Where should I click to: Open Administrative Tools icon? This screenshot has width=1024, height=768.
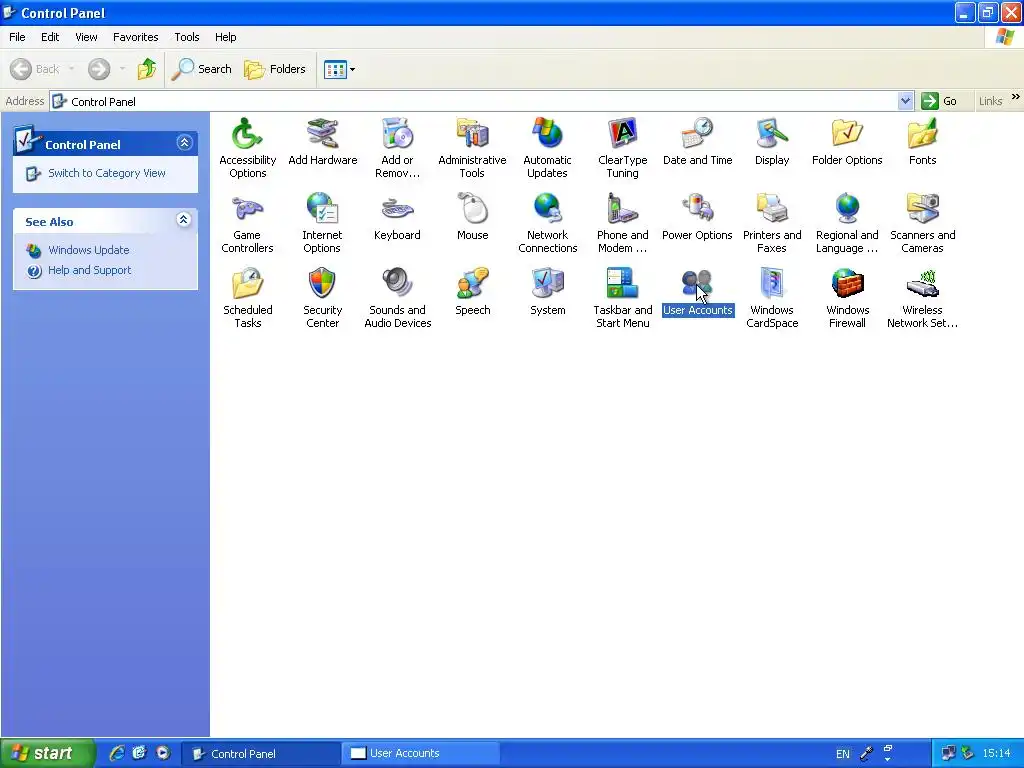[x=472, y=148]
